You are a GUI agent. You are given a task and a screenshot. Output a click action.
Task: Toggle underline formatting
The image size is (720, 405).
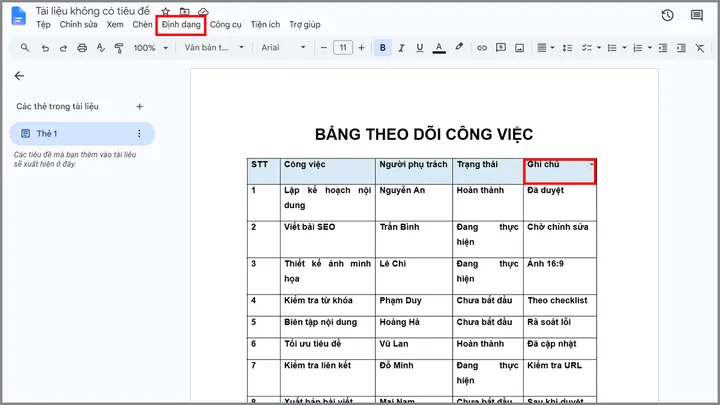(x=420, y=48)
